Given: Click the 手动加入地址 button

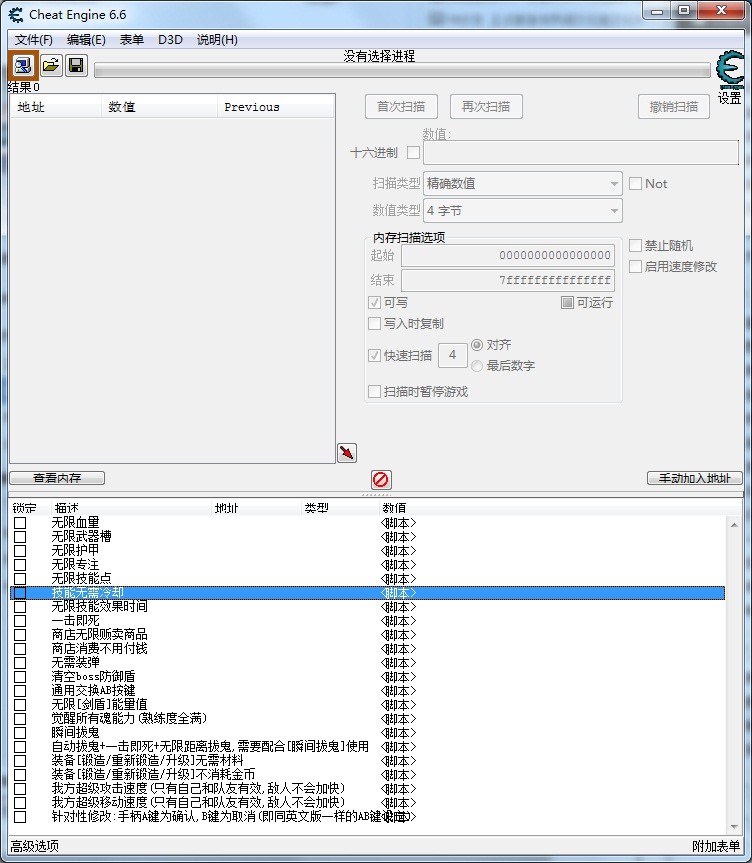Looking at the screenshot, I should tap(695, 478).
